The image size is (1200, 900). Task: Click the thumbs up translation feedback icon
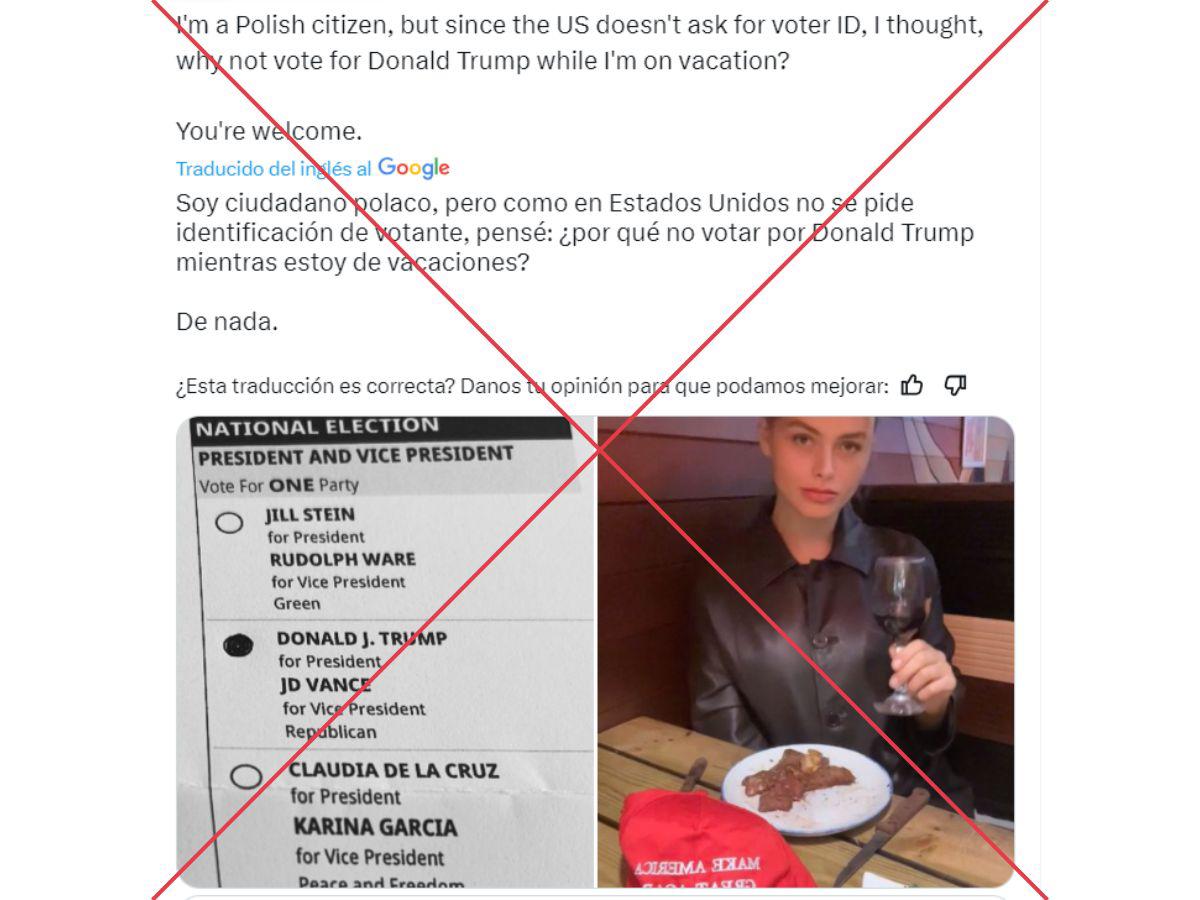coord(911,385)
